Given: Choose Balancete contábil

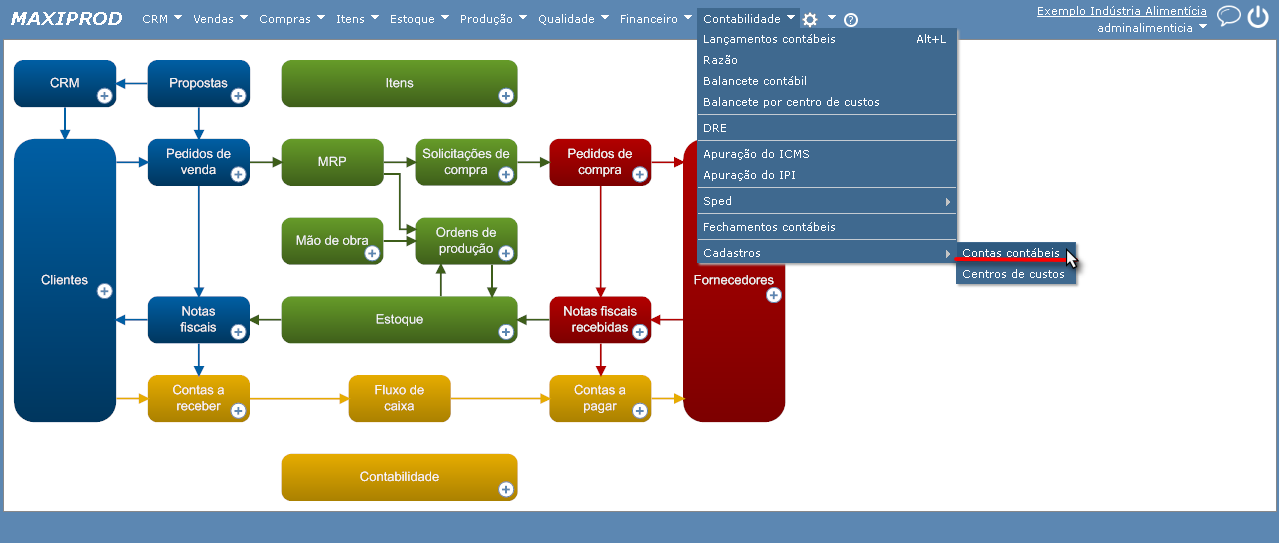Looking at the screenshot, I should pos(827,81).
